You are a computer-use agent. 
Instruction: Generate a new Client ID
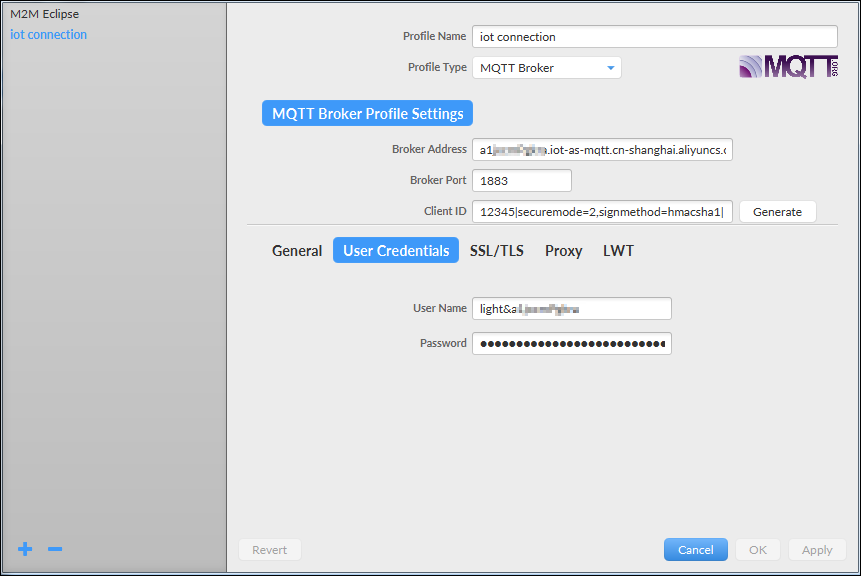click(777, 211)
